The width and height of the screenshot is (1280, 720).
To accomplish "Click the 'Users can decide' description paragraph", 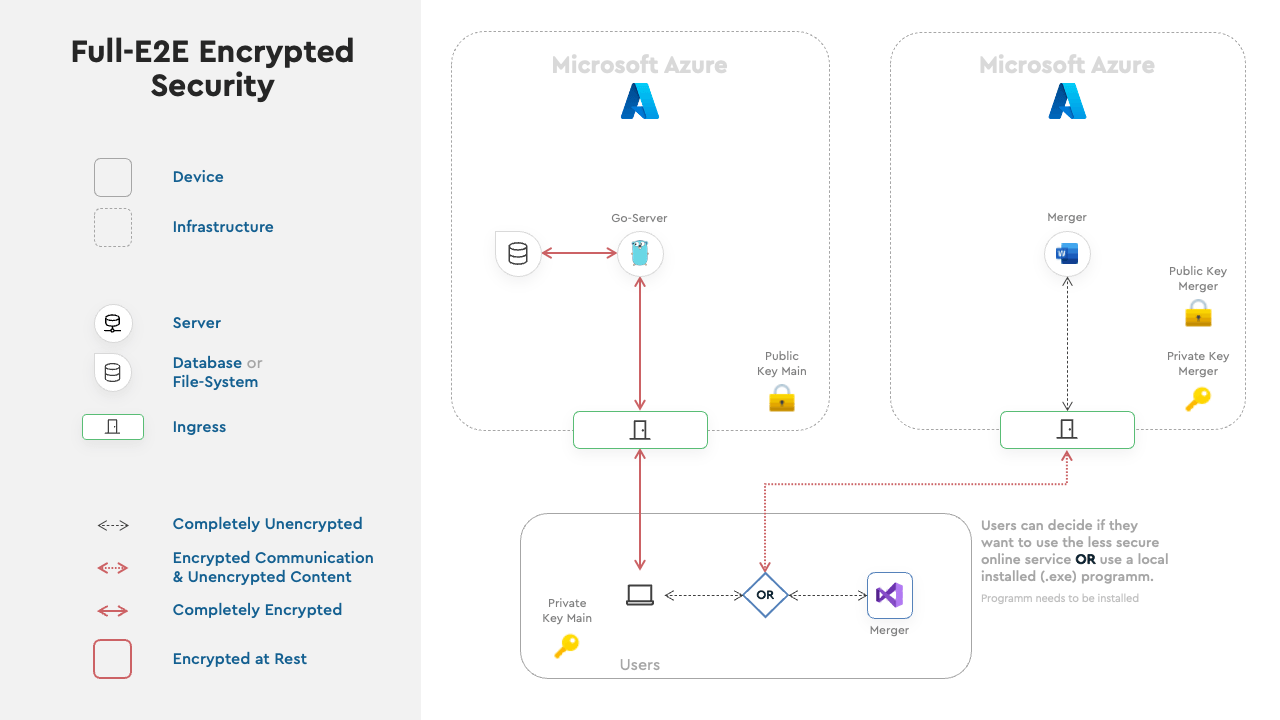I will (1075, 551).
